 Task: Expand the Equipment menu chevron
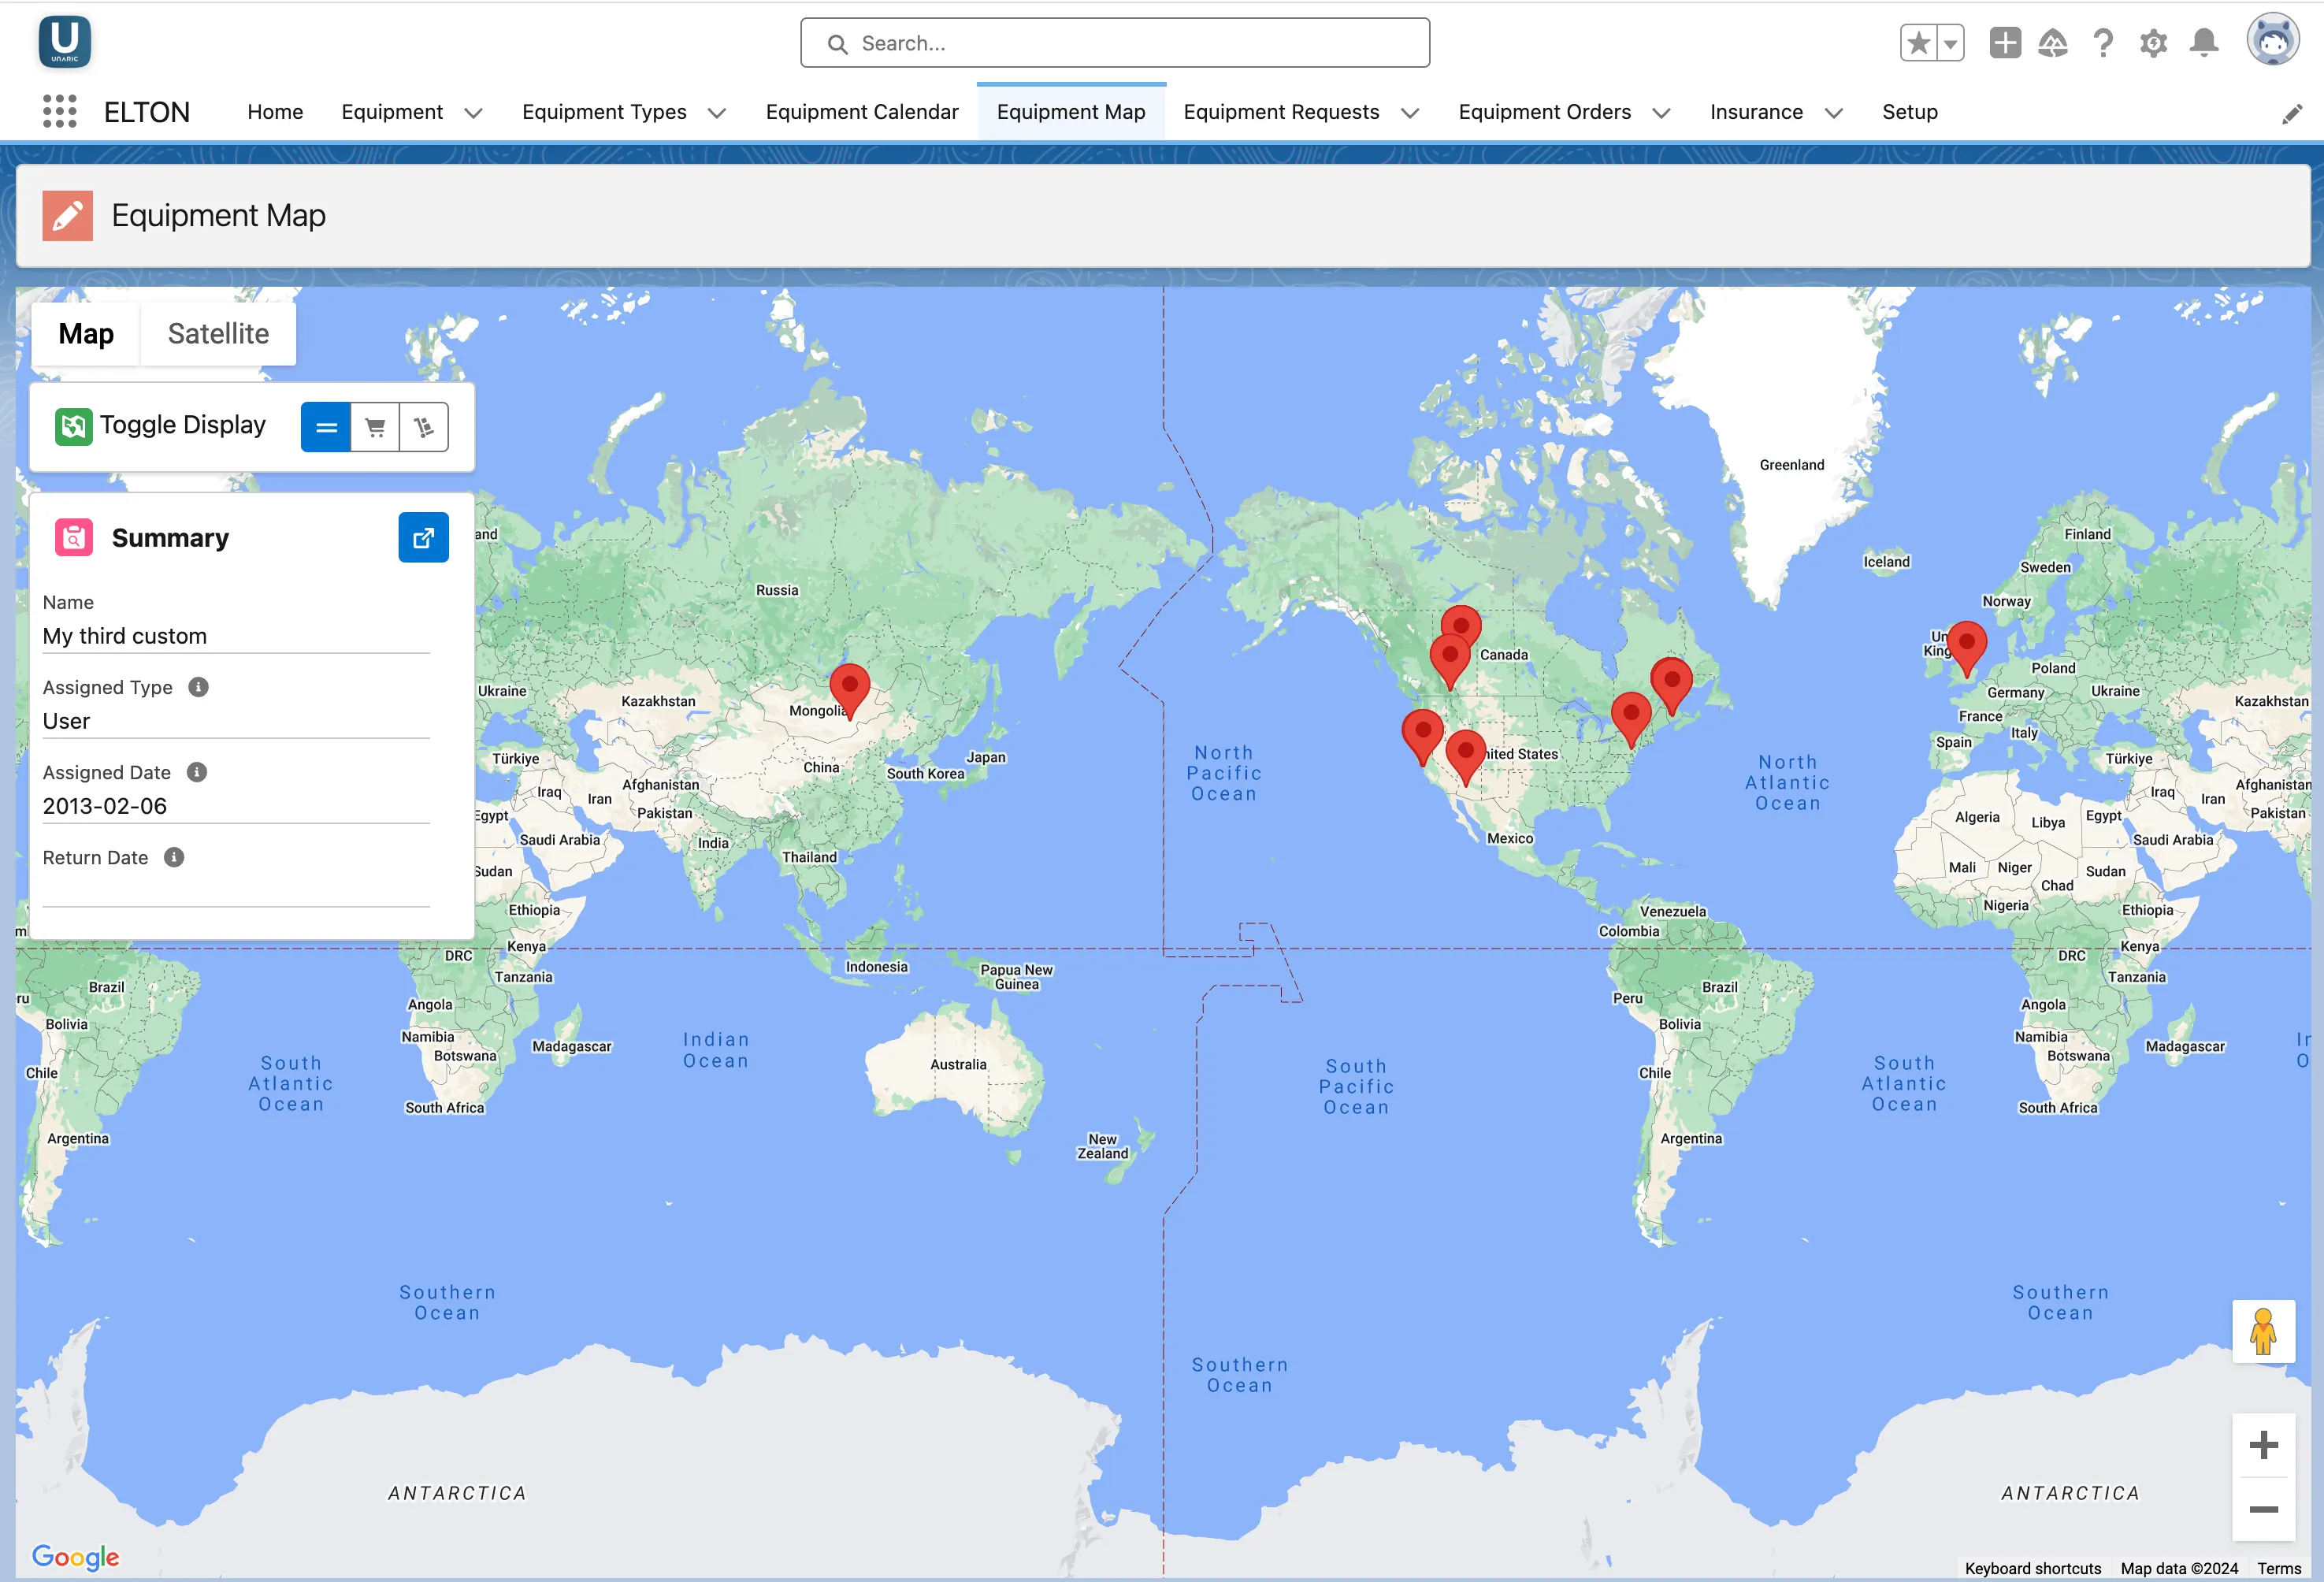(474, 113)
